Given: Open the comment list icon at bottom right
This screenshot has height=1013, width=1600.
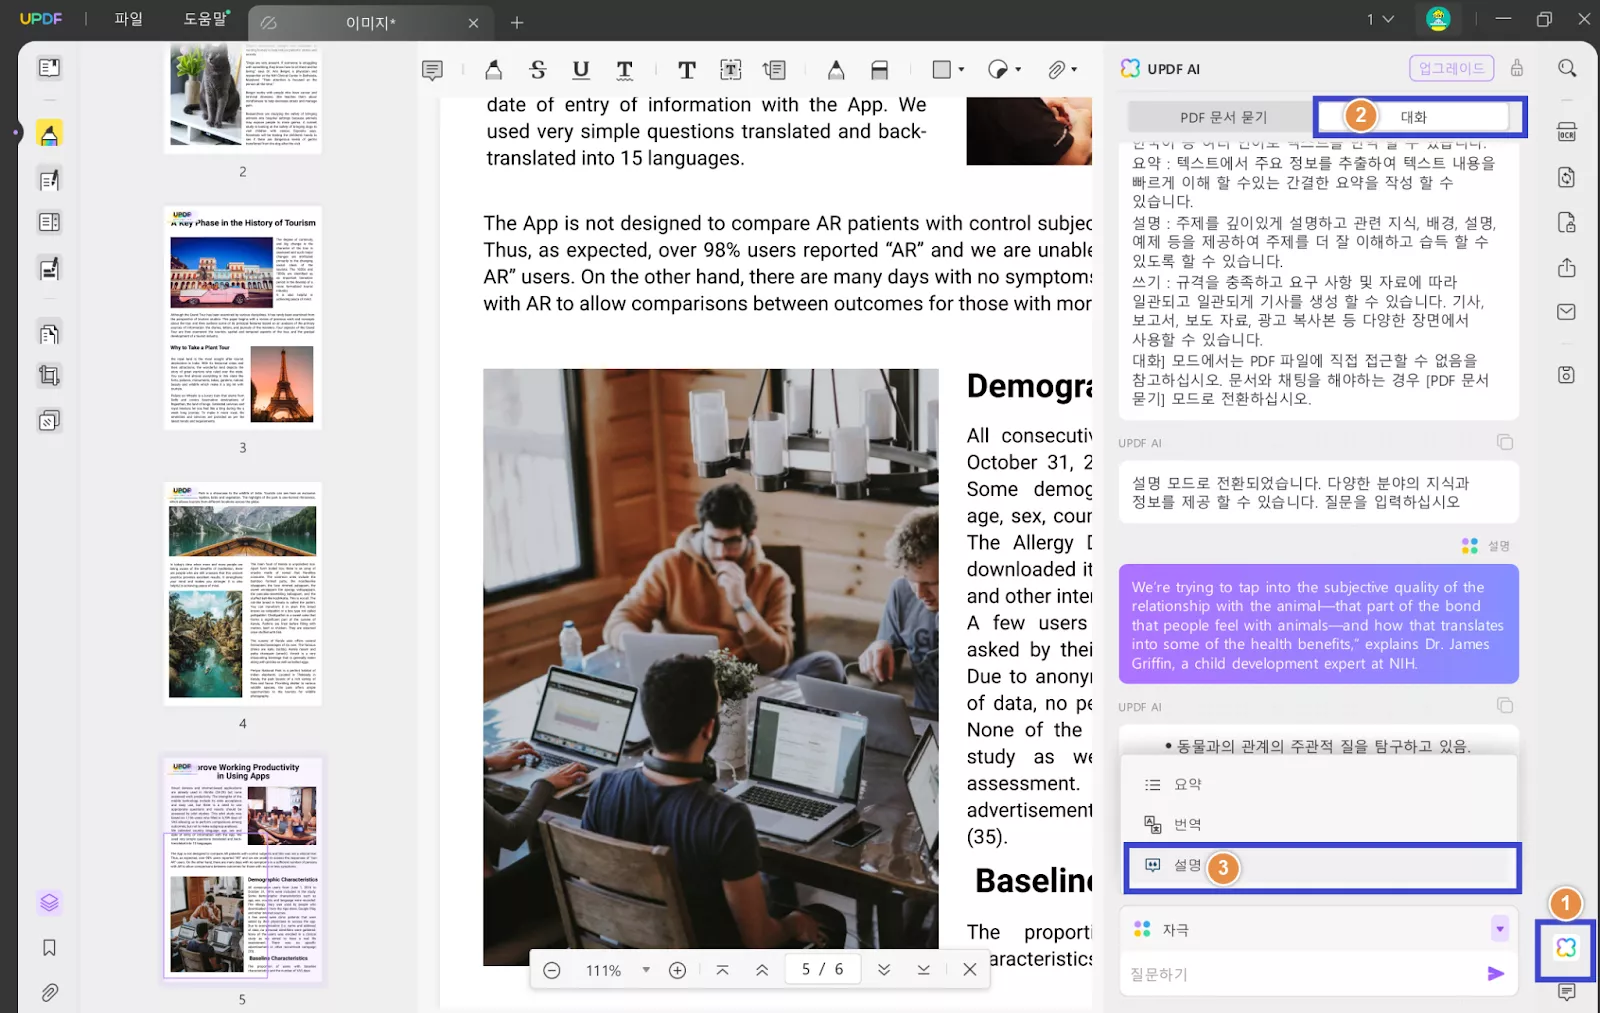Looking at the screenshot, I should point(1567,992).
